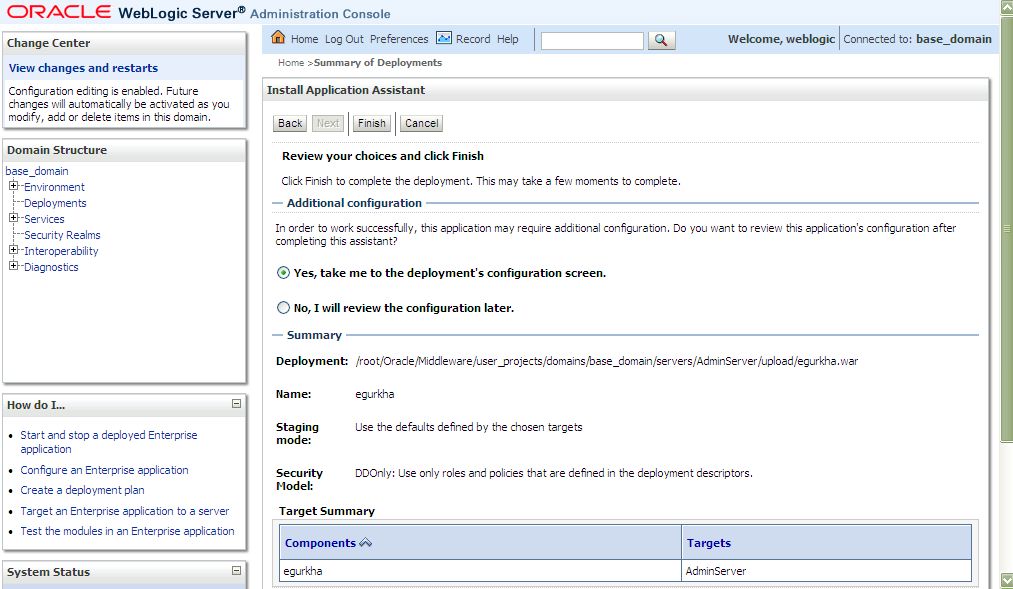Open Services link in Domain Structure
Viewport: 1013px width, 589px height.
point(44,219)
